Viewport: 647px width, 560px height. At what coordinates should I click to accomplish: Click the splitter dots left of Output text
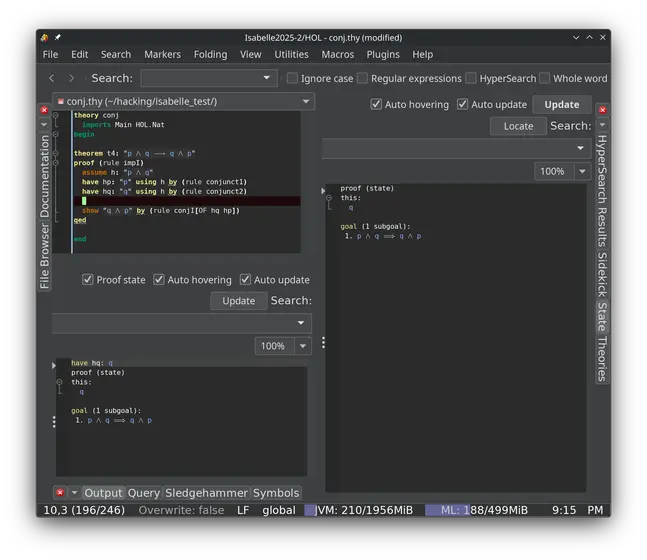point(54,421)
